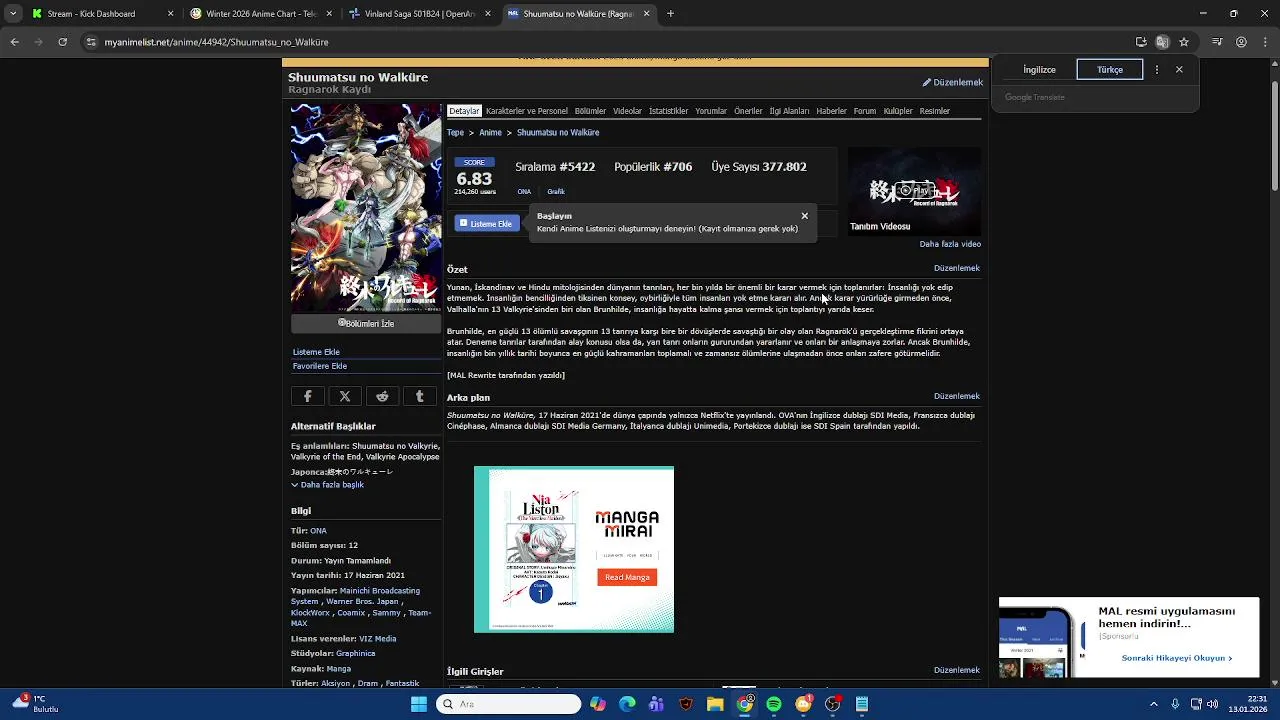Click Bölümleri İzle under the poster
This screenshot has width=1280, height=720.
click(366, 324)
